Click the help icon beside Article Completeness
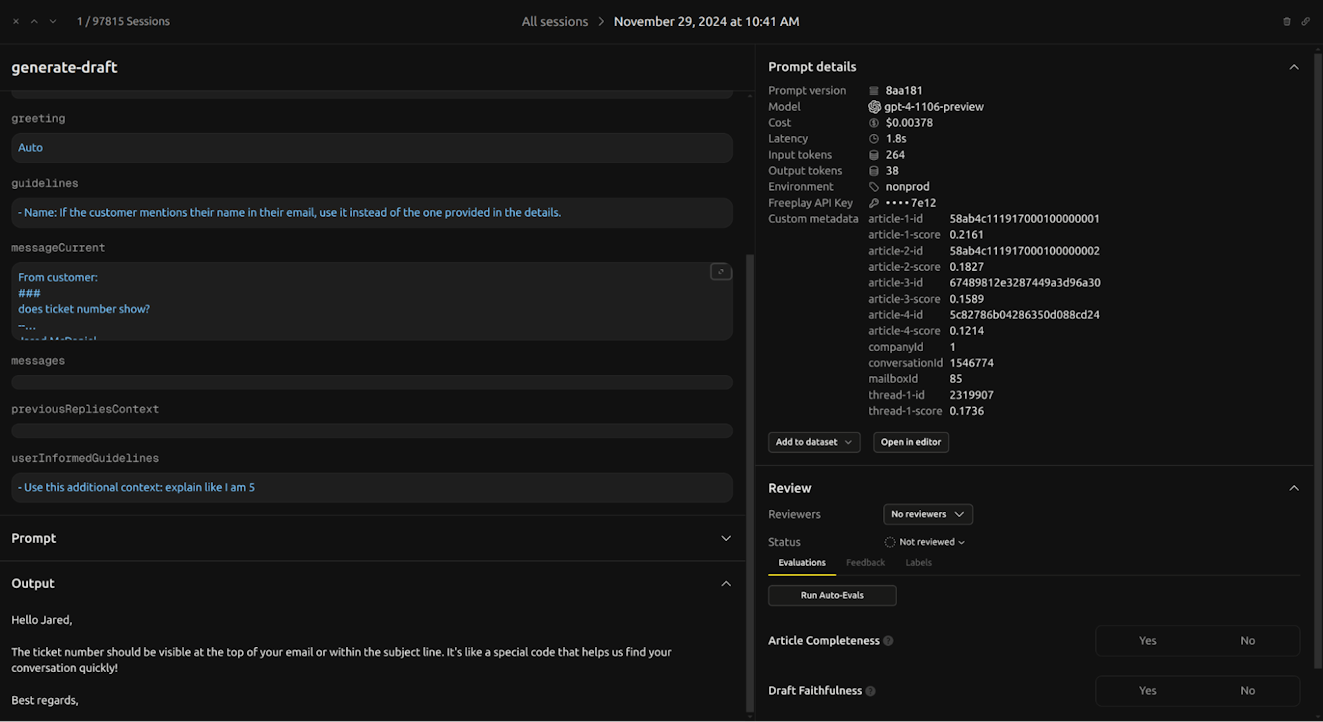1323x722 pixels. 888,641
